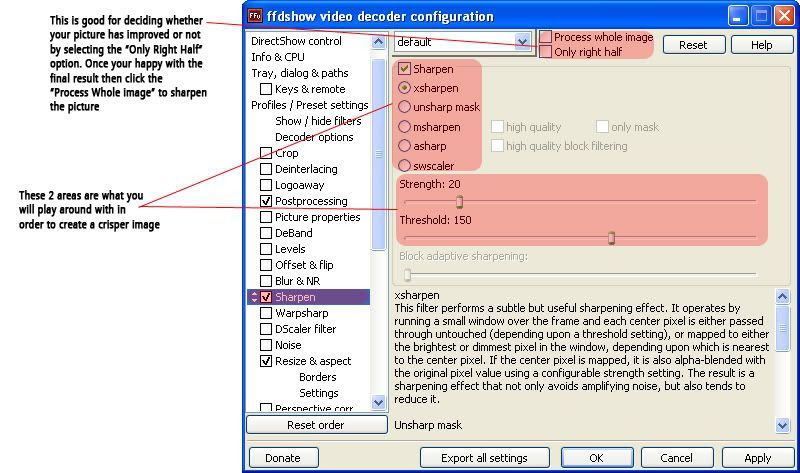
Task: Enable Picture properties checkbox
Action: tap(266, 217)
